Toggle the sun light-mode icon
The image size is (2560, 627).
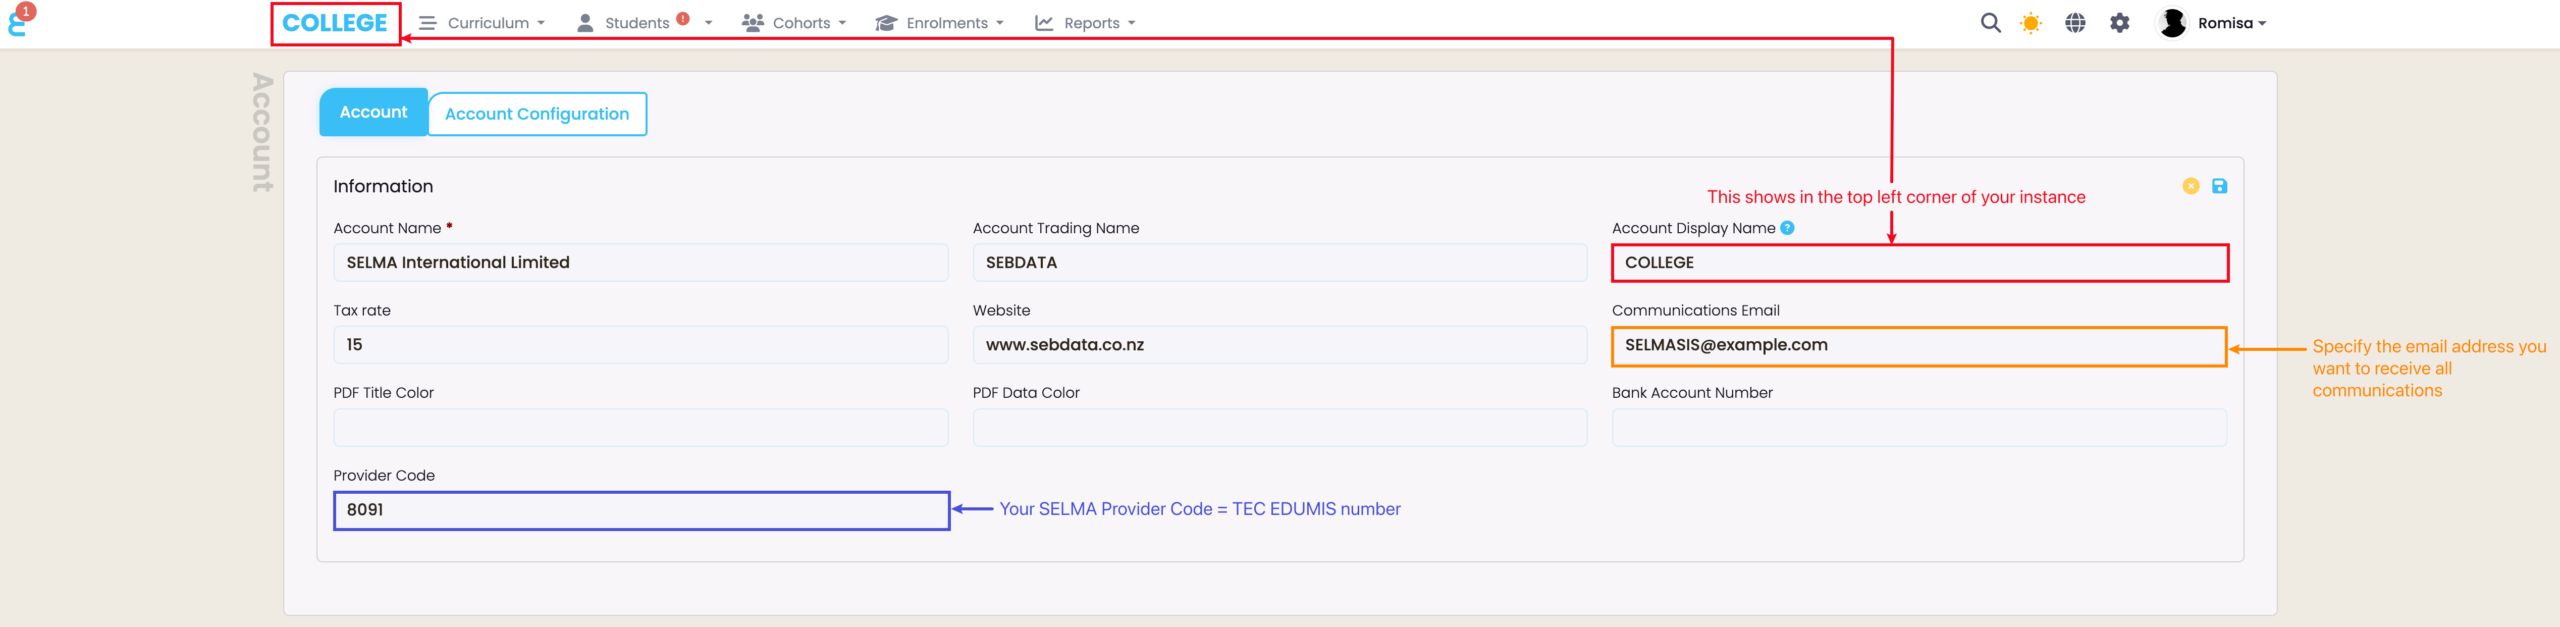point(2031,23)
